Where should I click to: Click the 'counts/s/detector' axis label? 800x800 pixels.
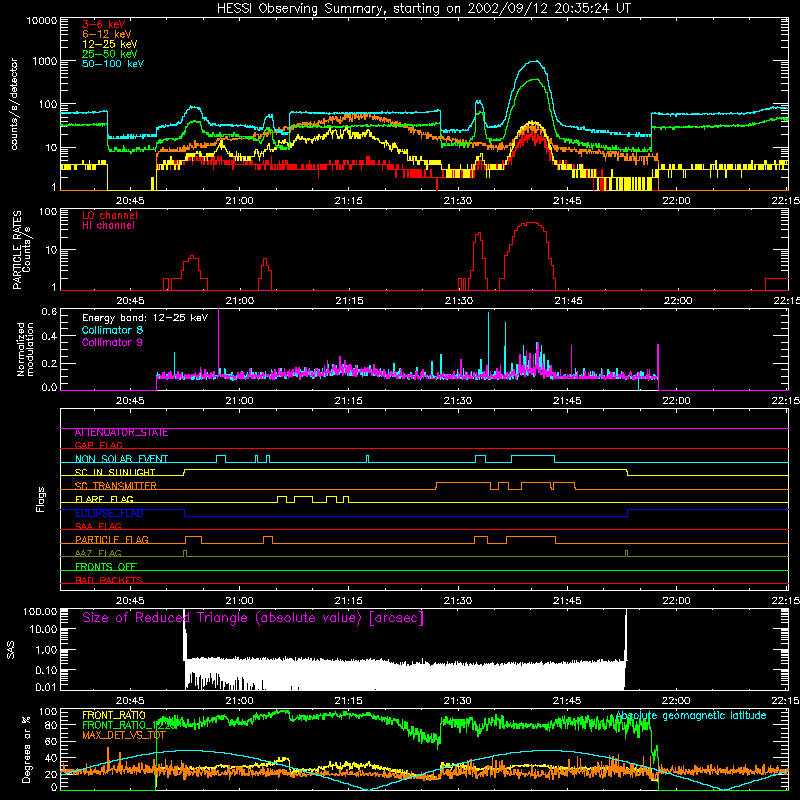coord(14,104)
